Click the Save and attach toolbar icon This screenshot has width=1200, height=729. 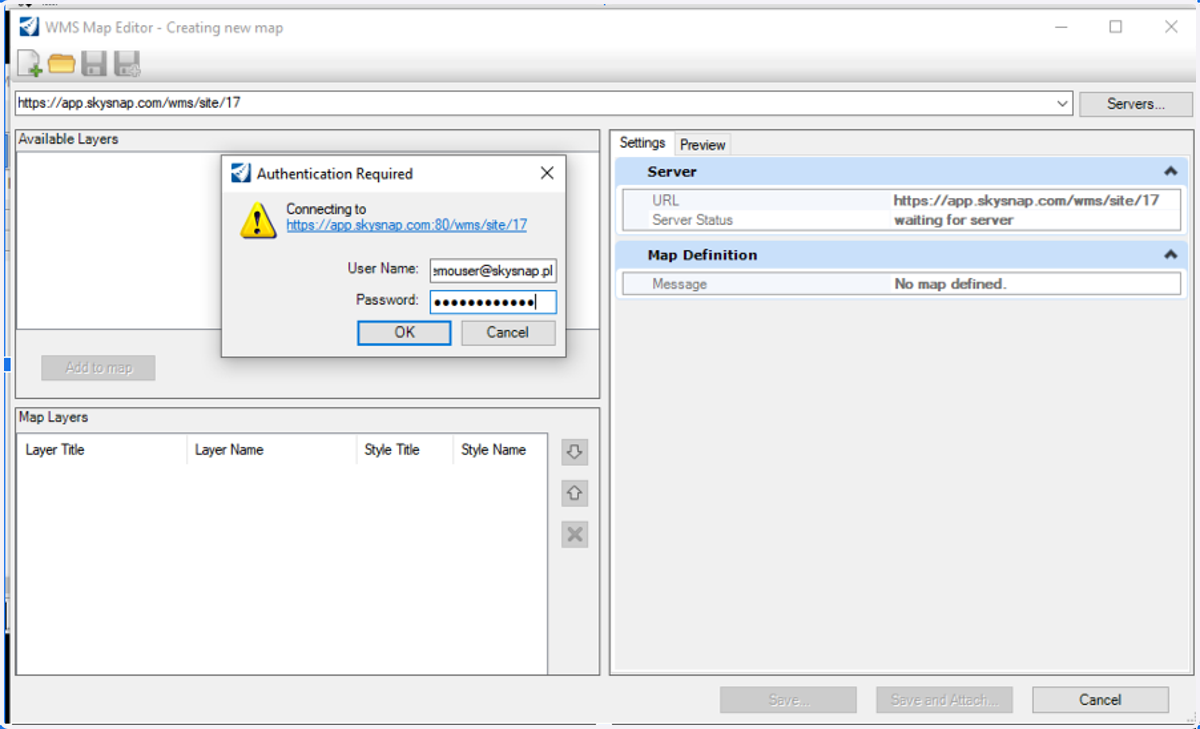click(127, 64)
